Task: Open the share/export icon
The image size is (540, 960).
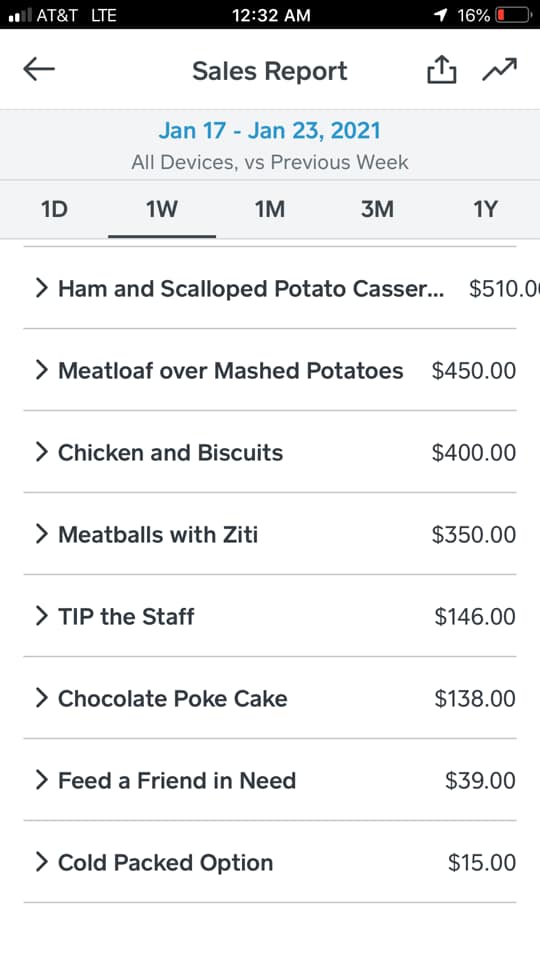Action: click(441, 69)
